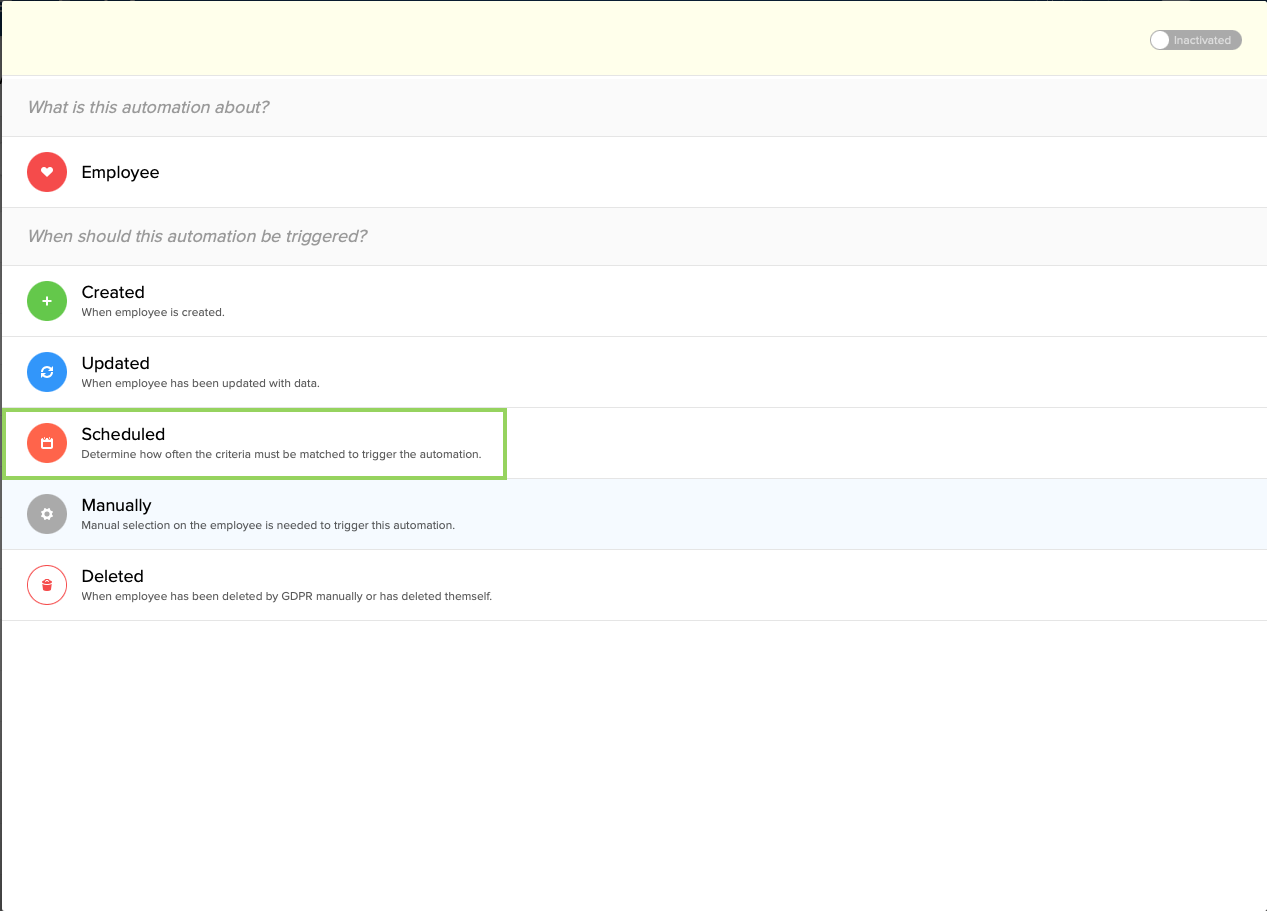Click the red trash Deleted icon

47,585
